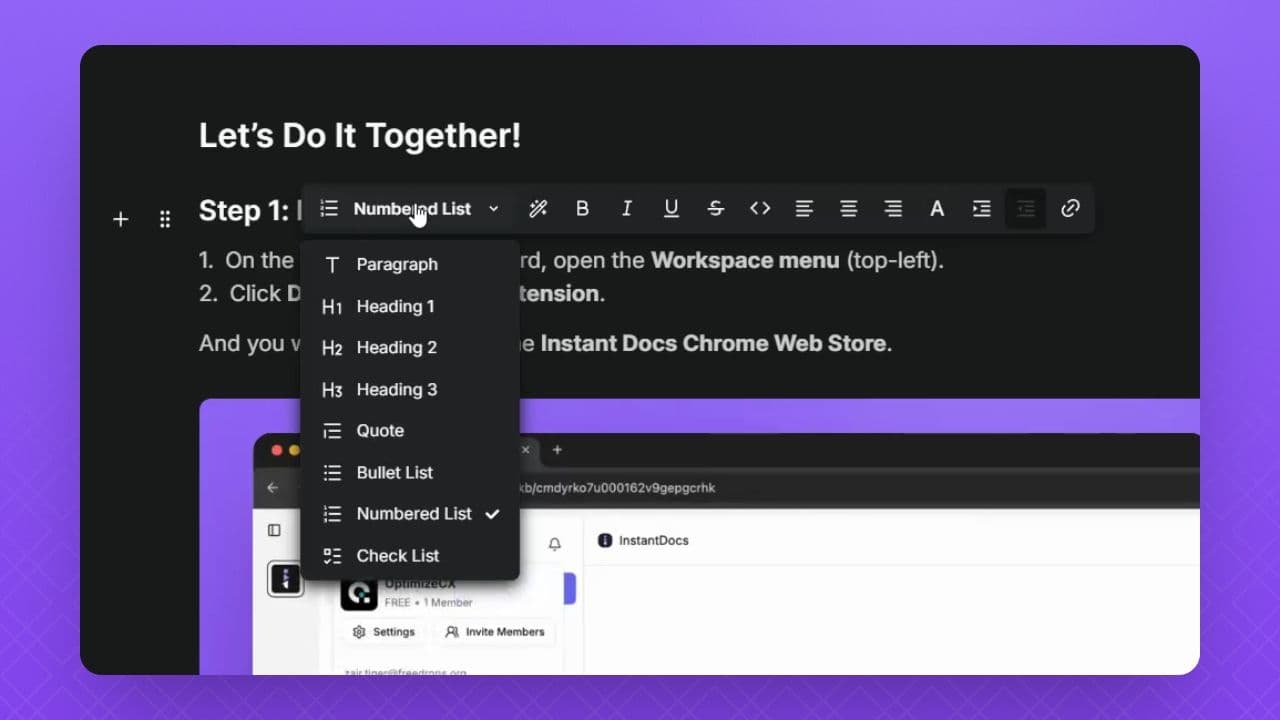Select Heading 1 from the list
The image size is (1280, 720).
point(394,306)
